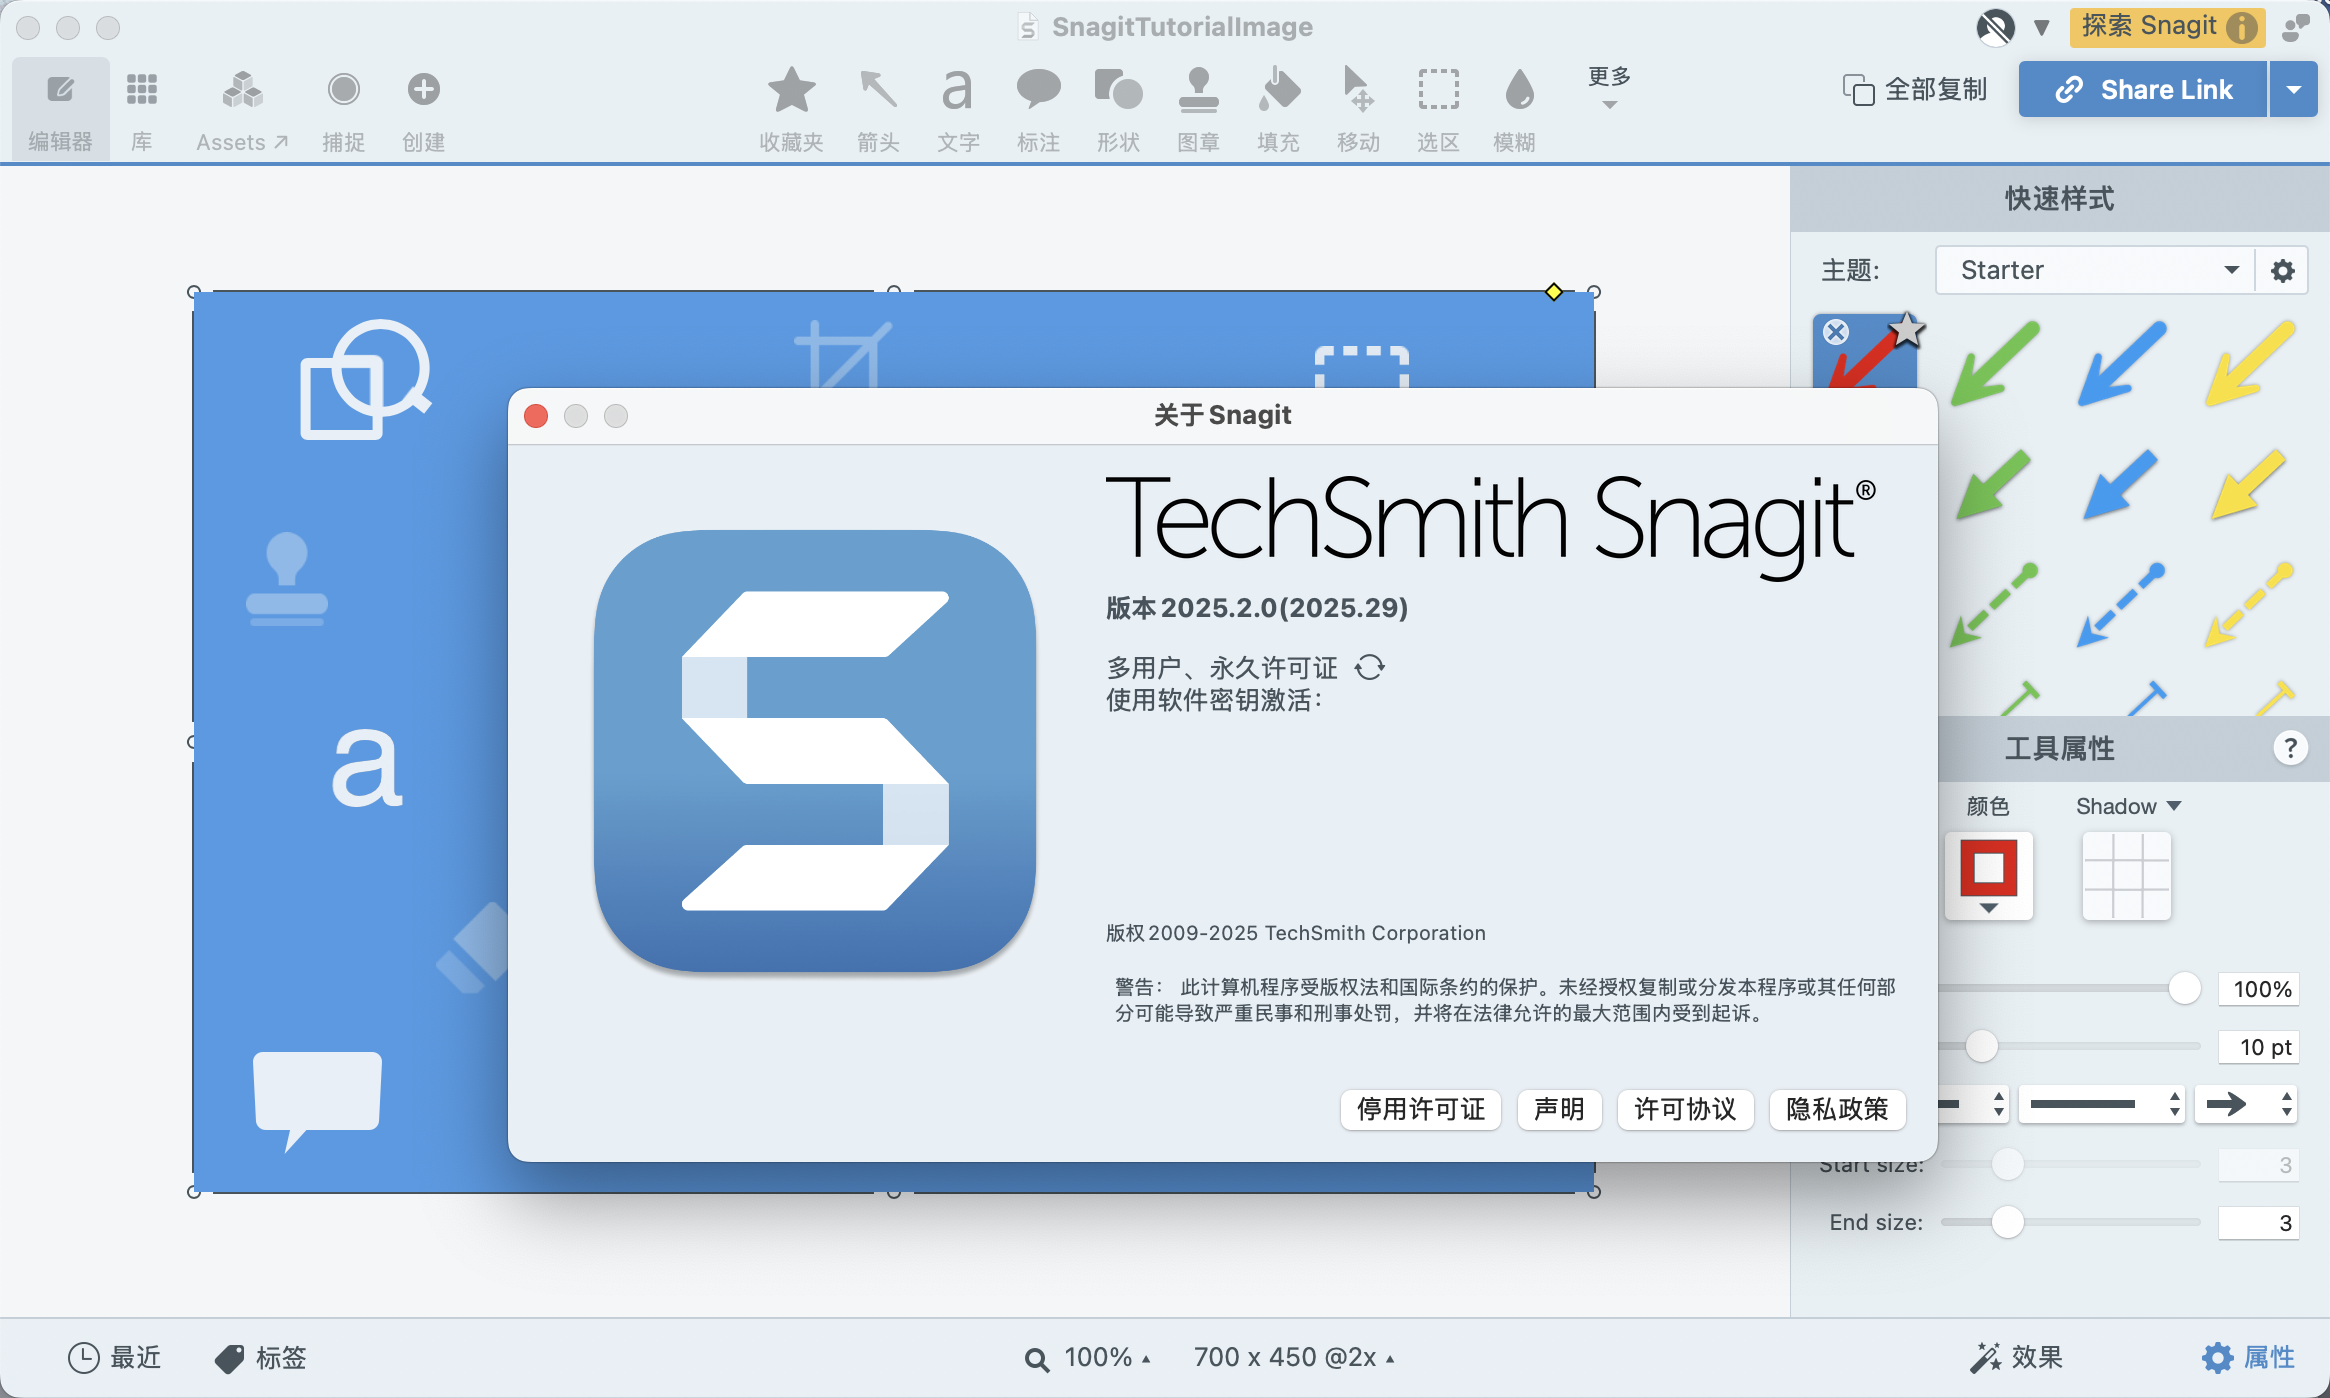Choose the green arrow quick style in top row

tap(1994, 363)
